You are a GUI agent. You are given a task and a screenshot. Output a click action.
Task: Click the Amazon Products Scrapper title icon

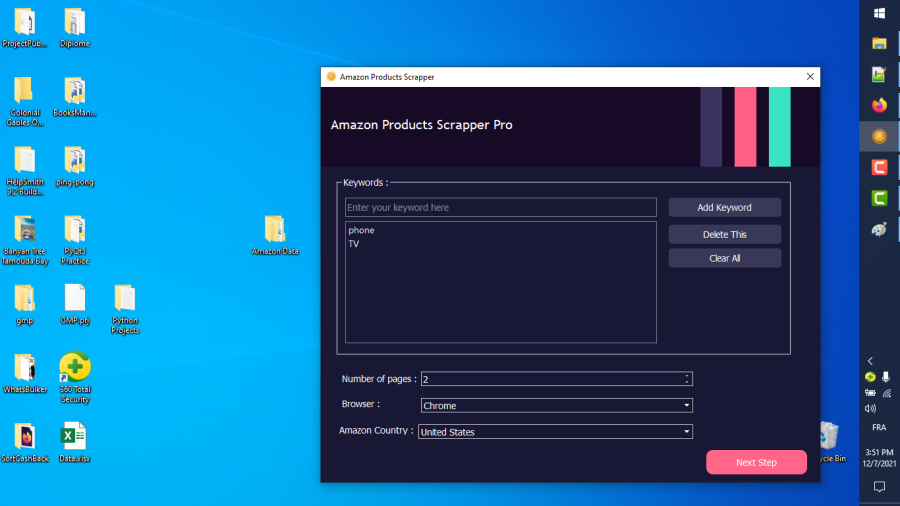point(331,77)
